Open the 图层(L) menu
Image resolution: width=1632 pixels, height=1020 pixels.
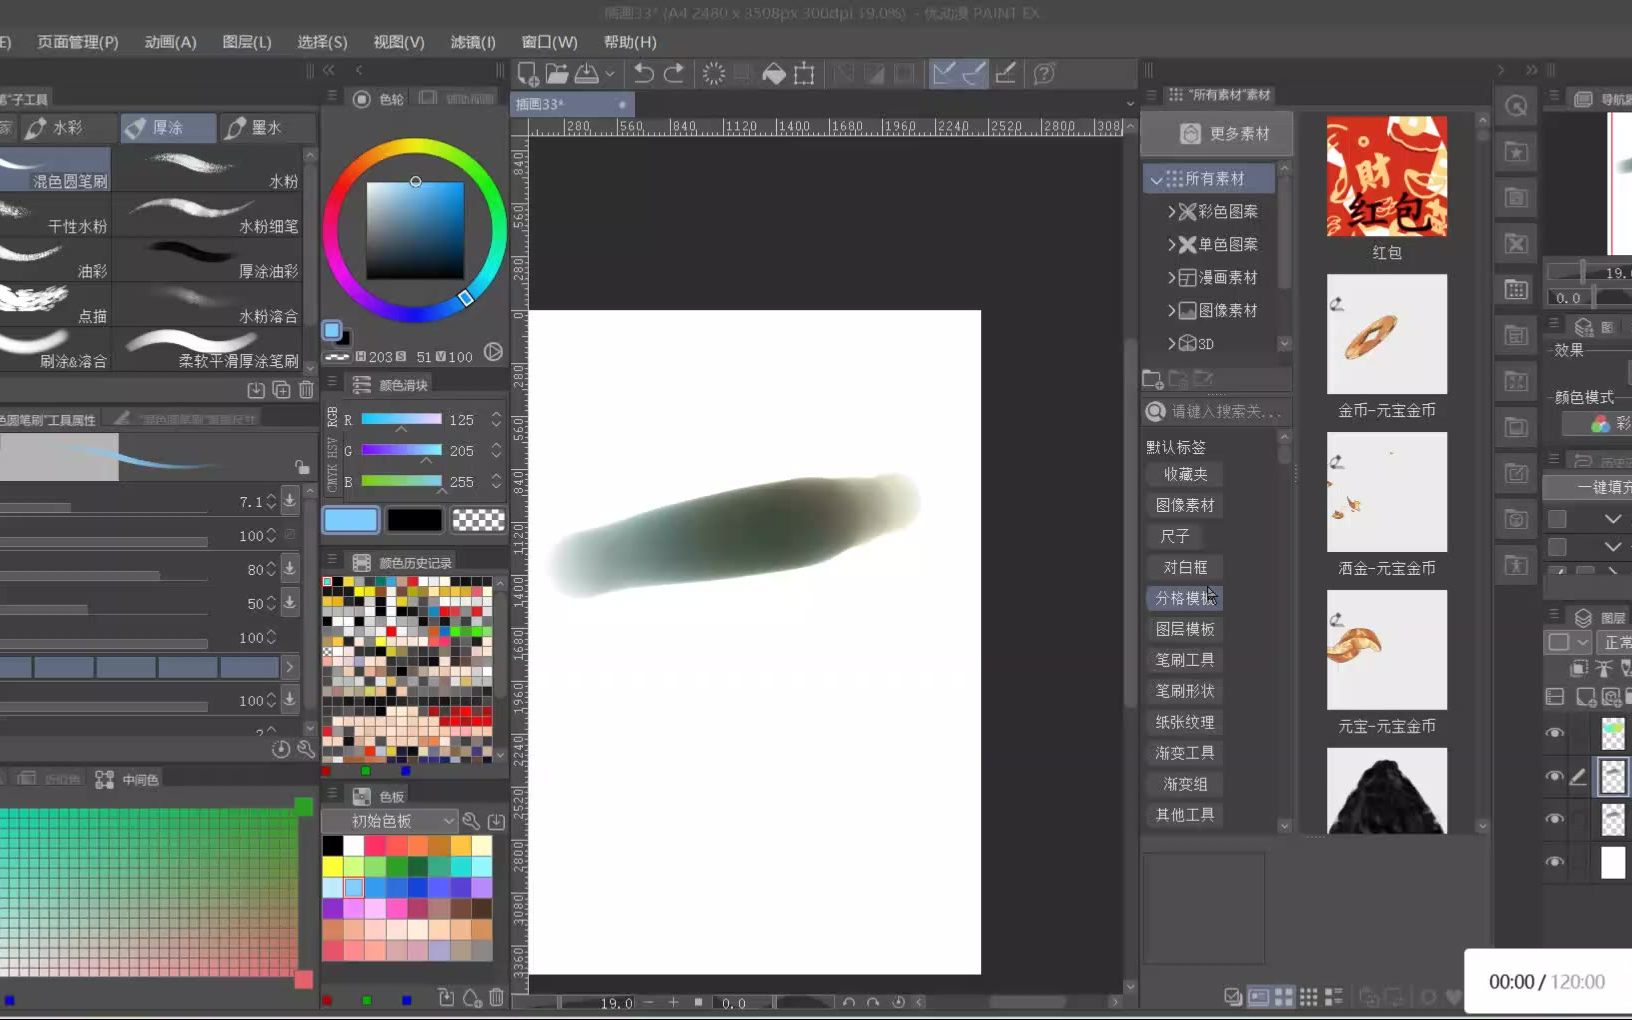[x=247, y=42]
